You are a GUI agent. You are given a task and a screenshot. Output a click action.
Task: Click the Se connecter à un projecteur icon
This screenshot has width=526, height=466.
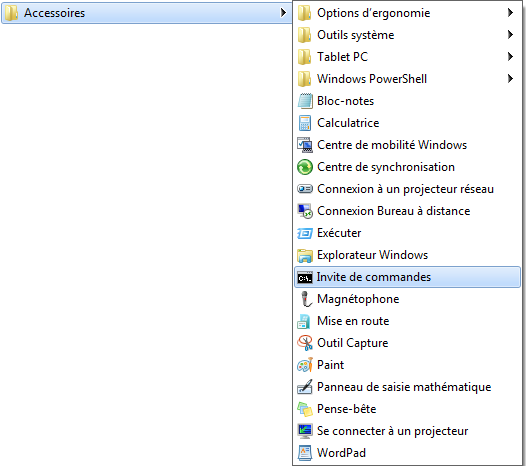(305, 431)
